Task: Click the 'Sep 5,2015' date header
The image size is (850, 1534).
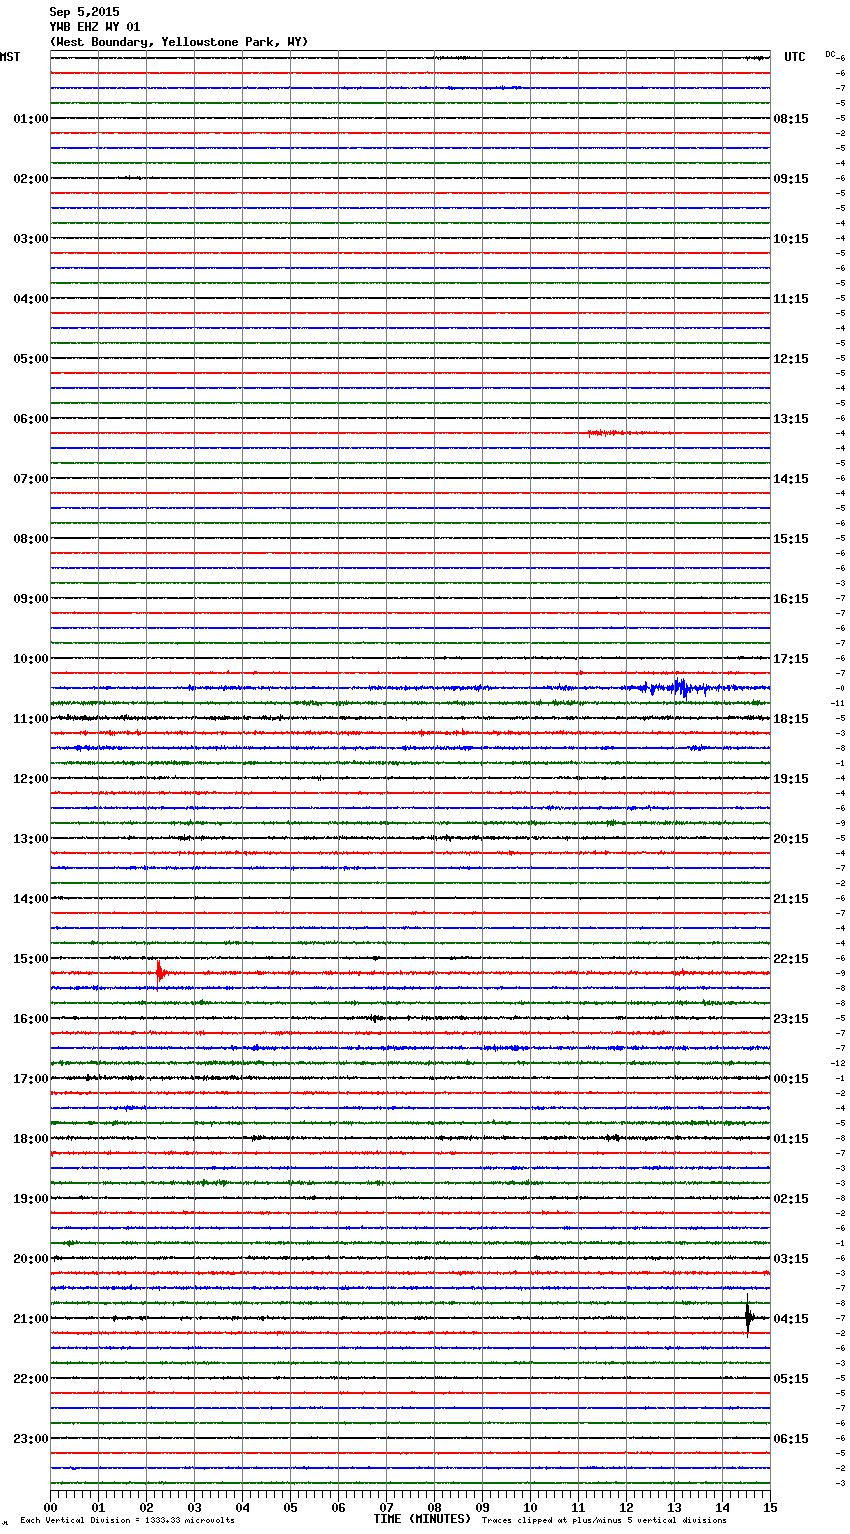Action: click(x=84, y=12)
